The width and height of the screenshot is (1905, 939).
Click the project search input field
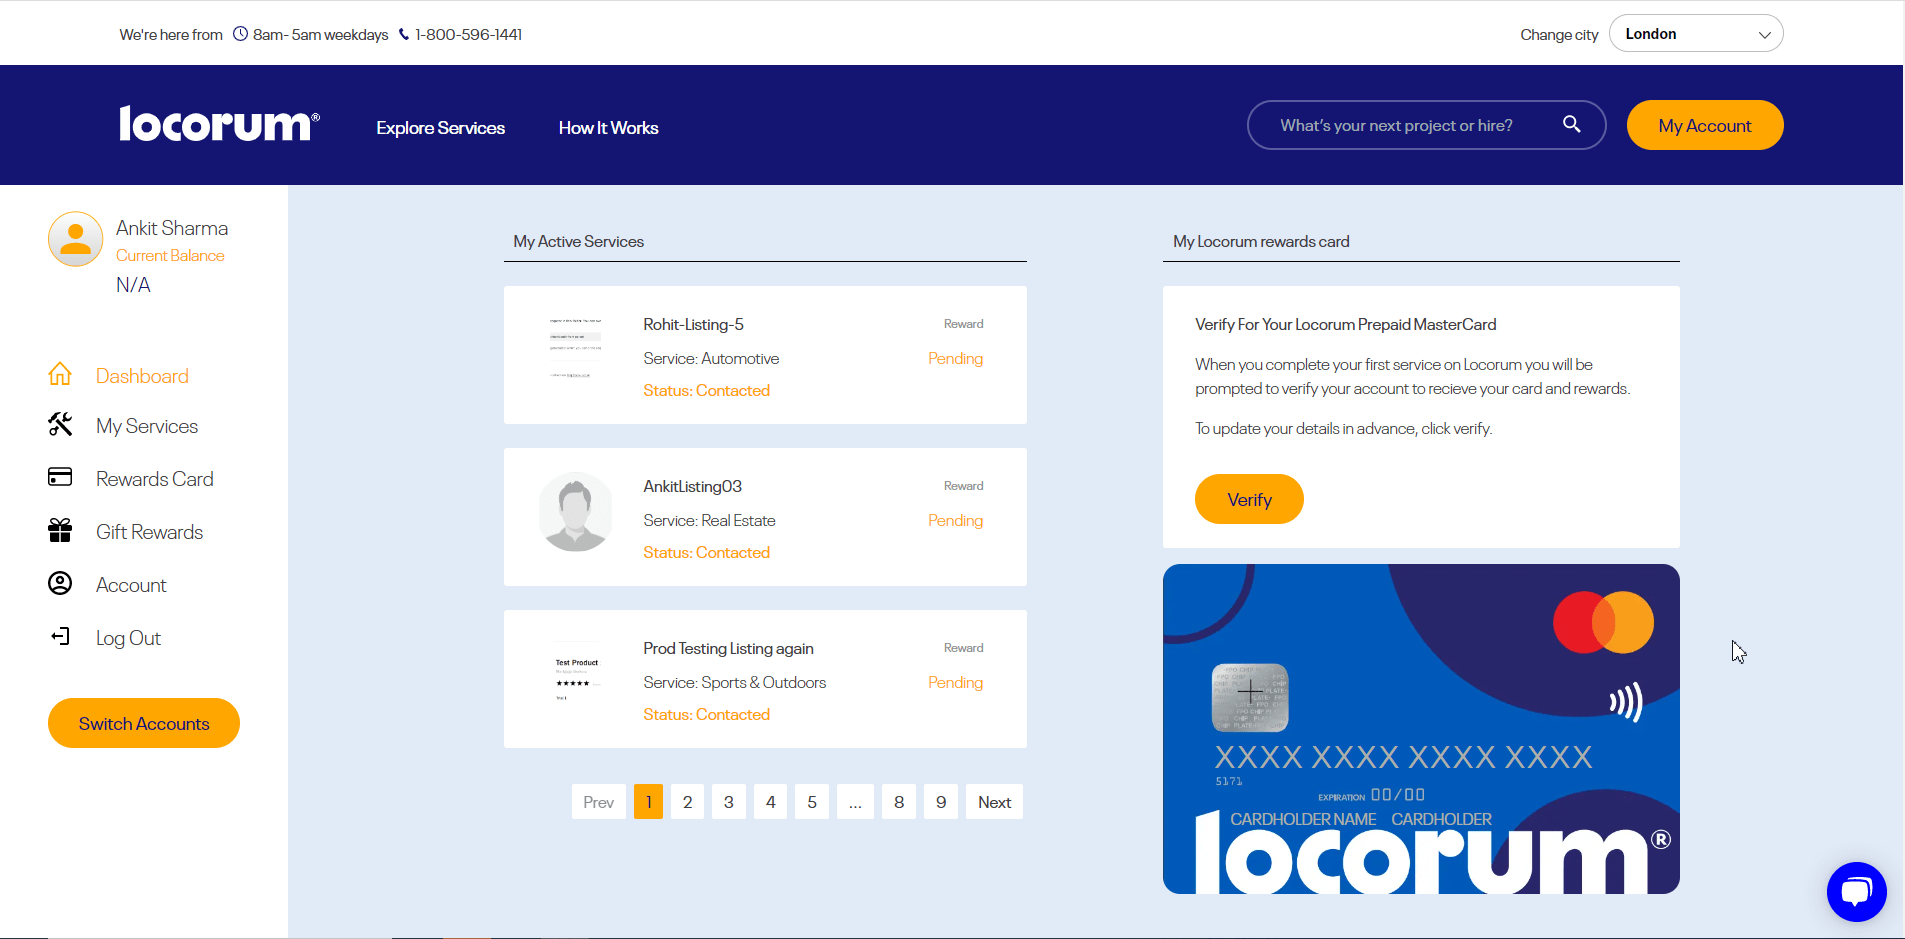coord(1400,126)
